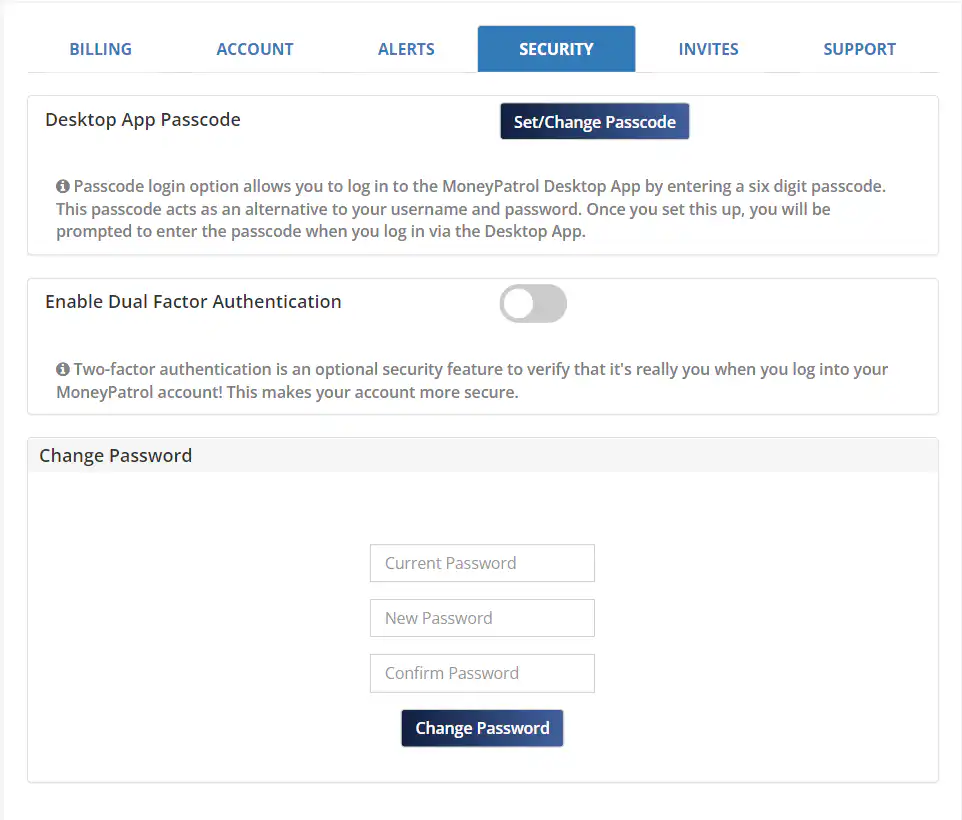962x820 pixels.
Task: Click the info icon beside two-factor description
Action: pos(63,370)
